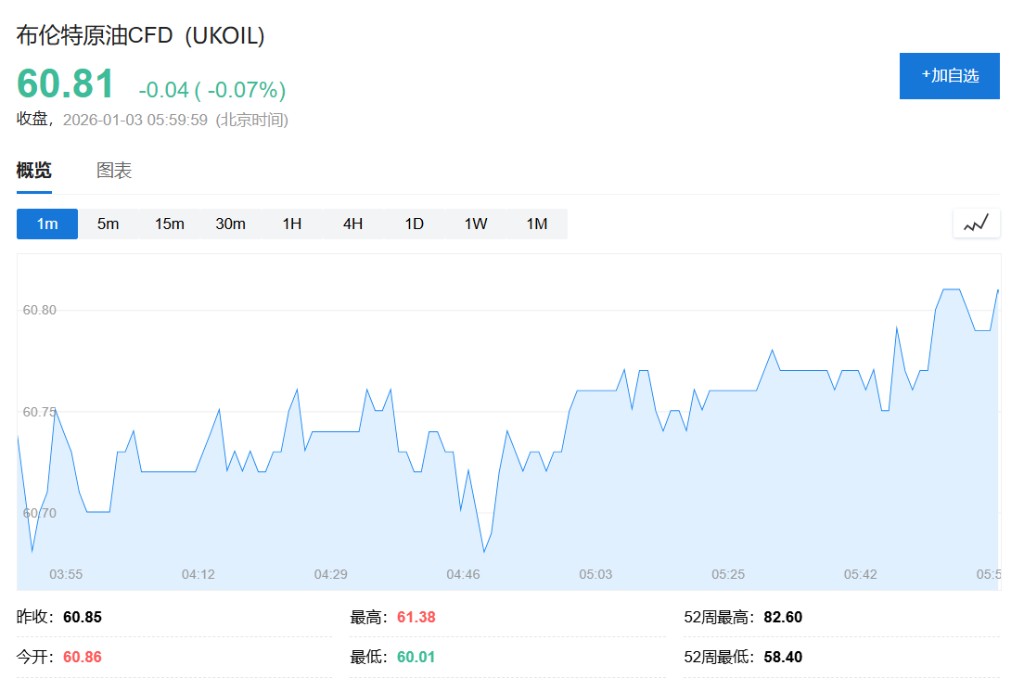Screen dimensions: 1024x694
Task: Click the 05:03 time marker on chart
Action: 596,574
